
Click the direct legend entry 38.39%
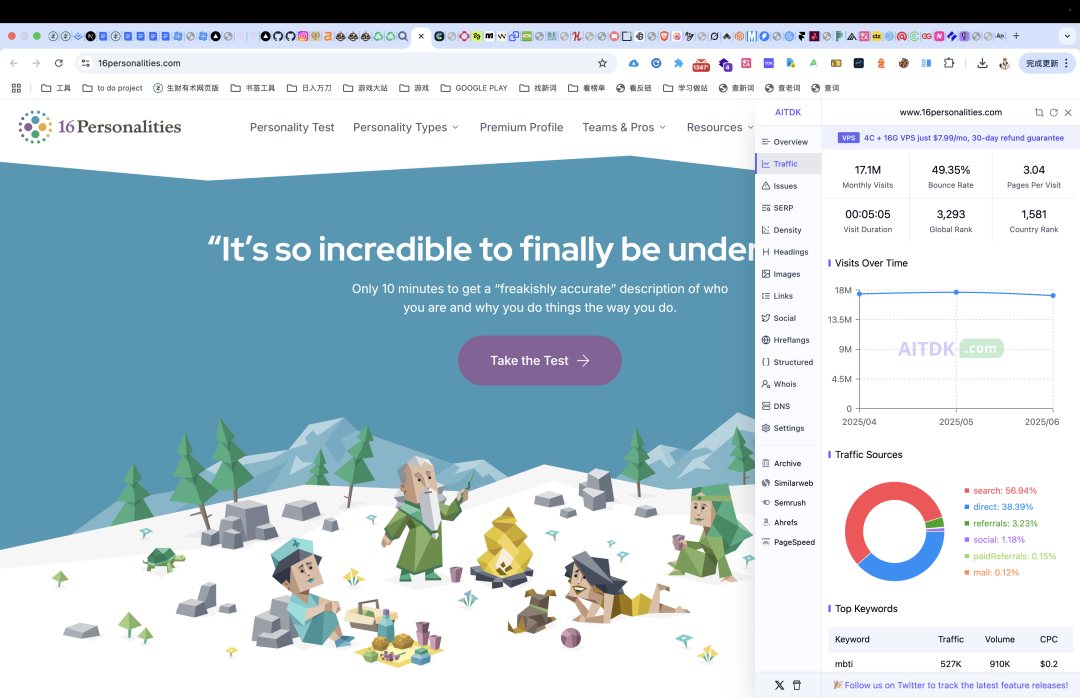click(x=999, y=507)
